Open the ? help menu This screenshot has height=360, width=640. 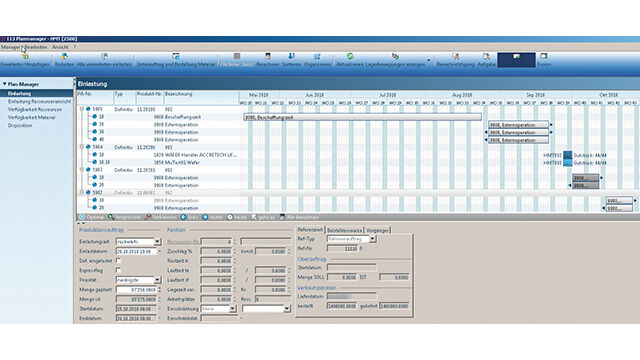click(x=75, y=47)
